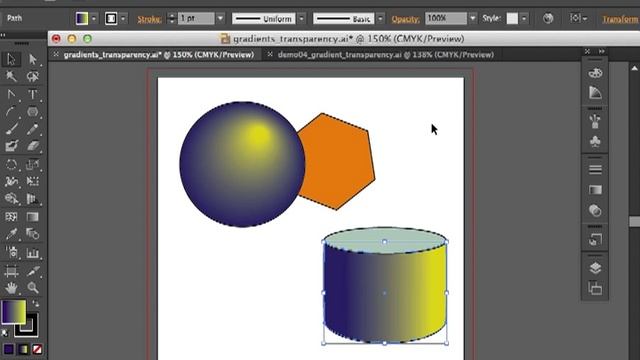Click the Recolor Artwork icon
This screenshot has width=640, height=360.
pos(548,18)
